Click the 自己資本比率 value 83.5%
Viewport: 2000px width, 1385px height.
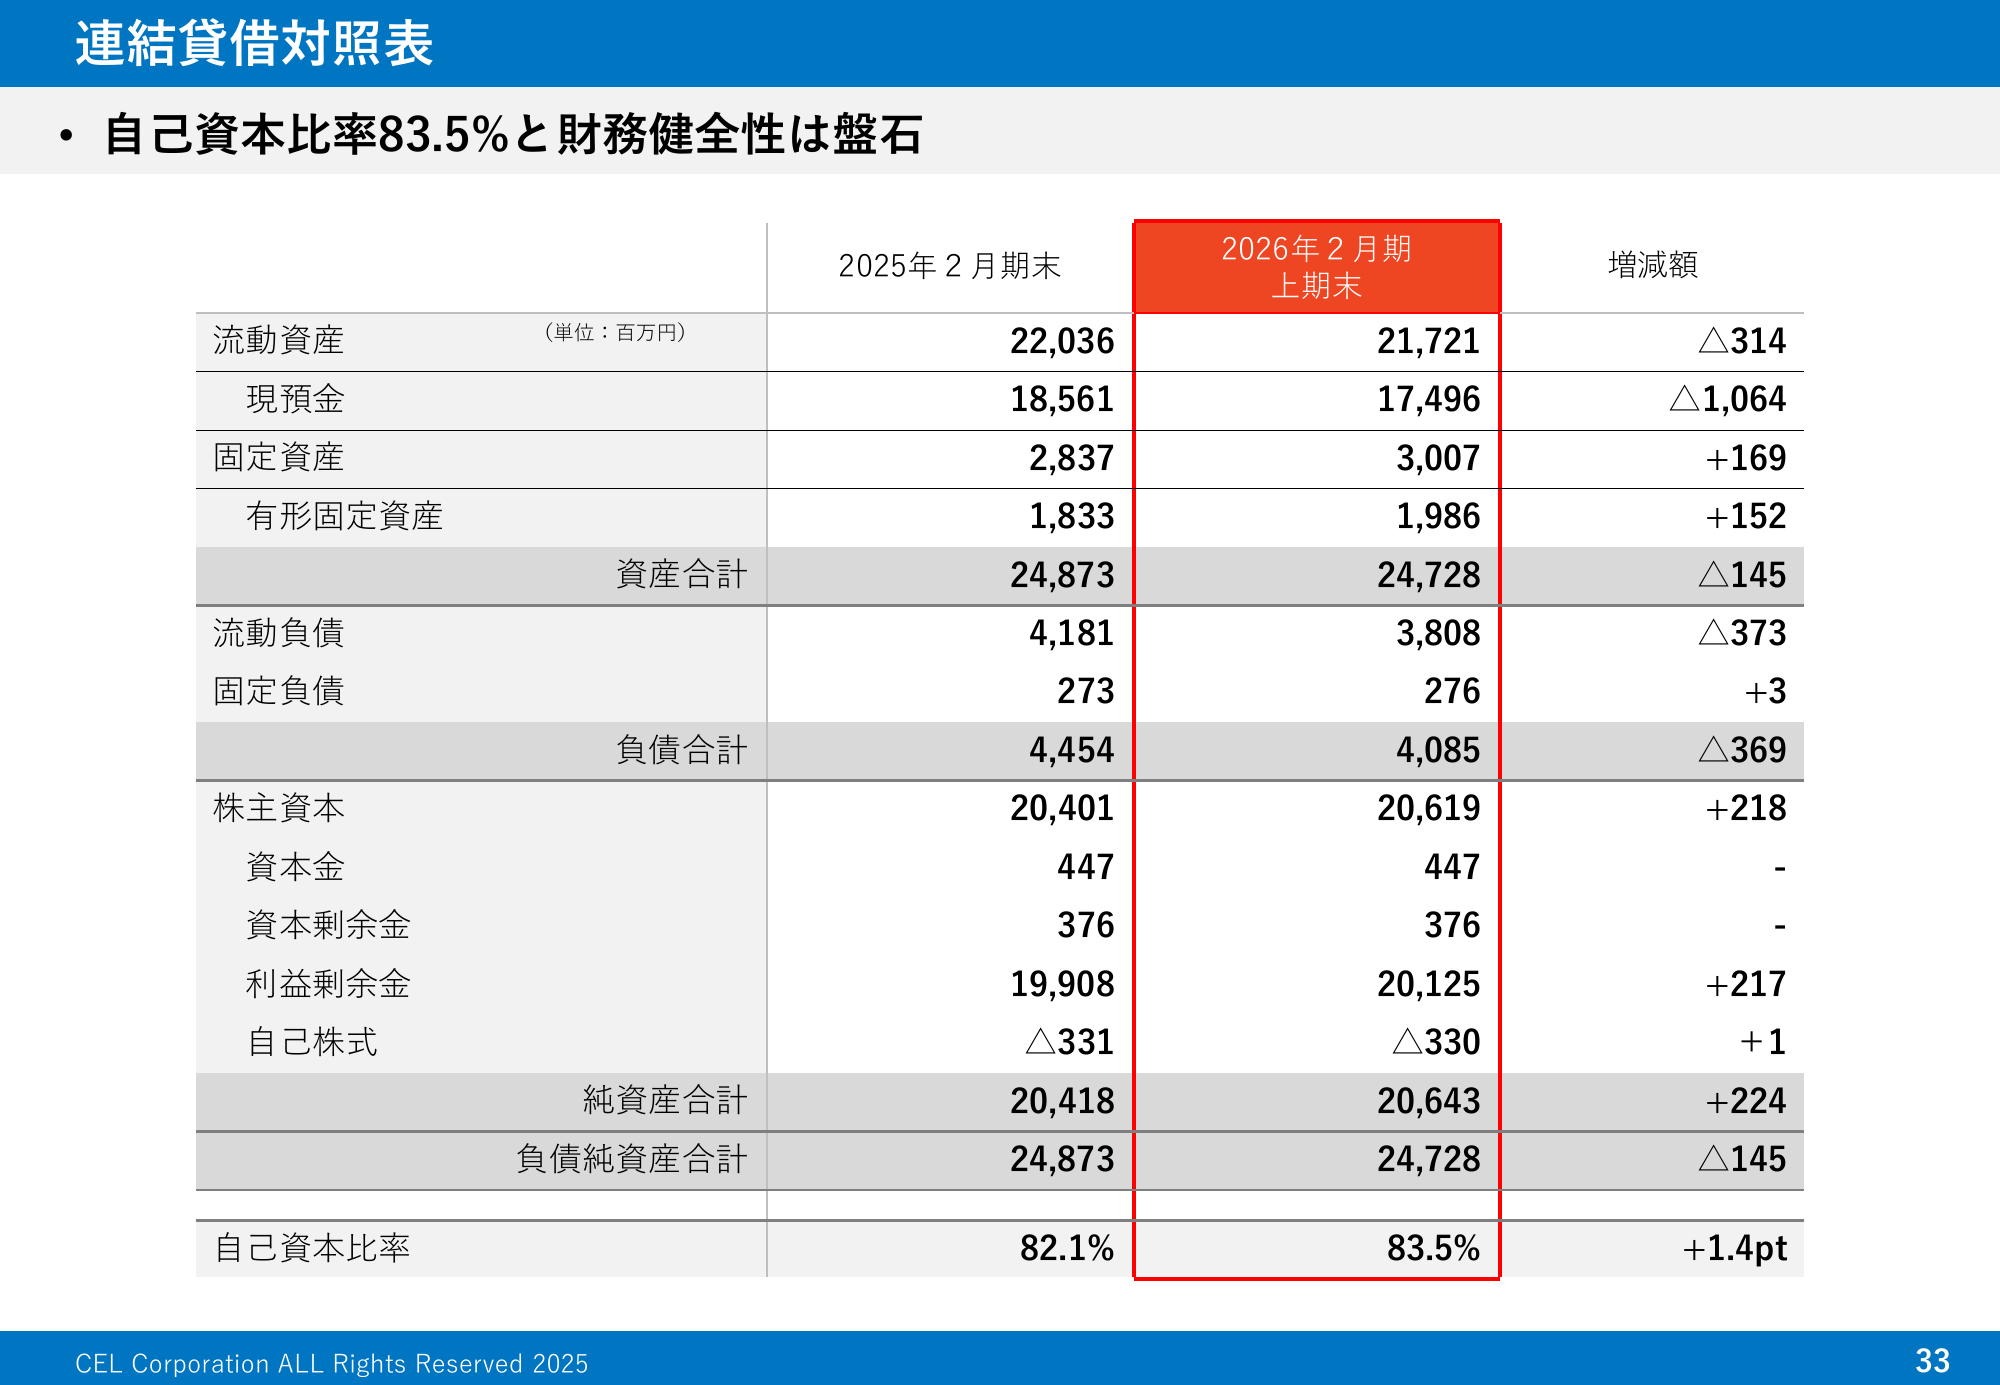click(1432, 1248)
